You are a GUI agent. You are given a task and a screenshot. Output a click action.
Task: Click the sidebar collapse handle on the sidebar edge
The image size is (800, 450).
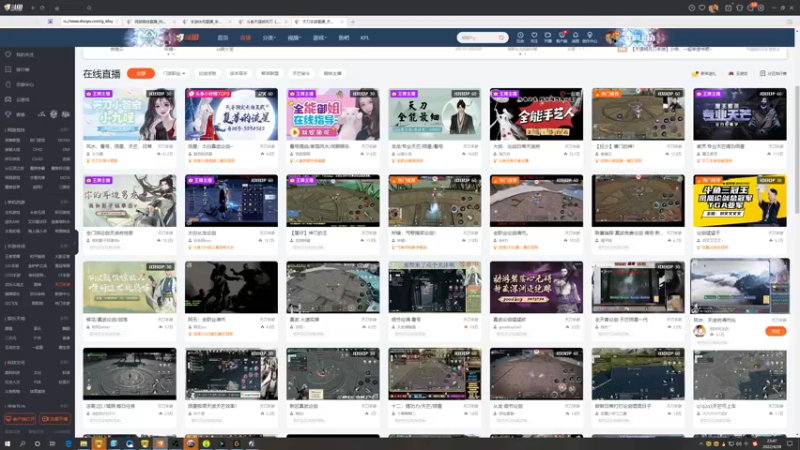click(76, 243)
